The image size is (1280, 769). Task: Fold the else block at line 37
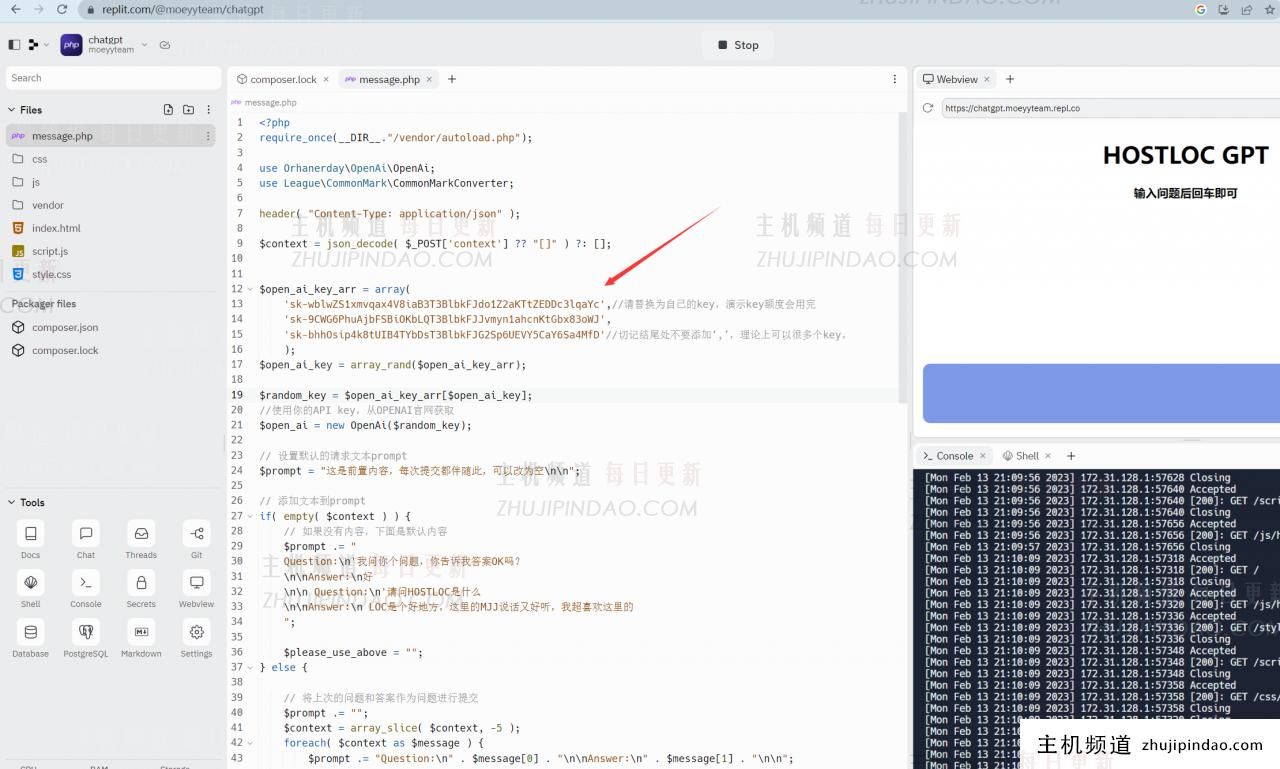(250, 667)
